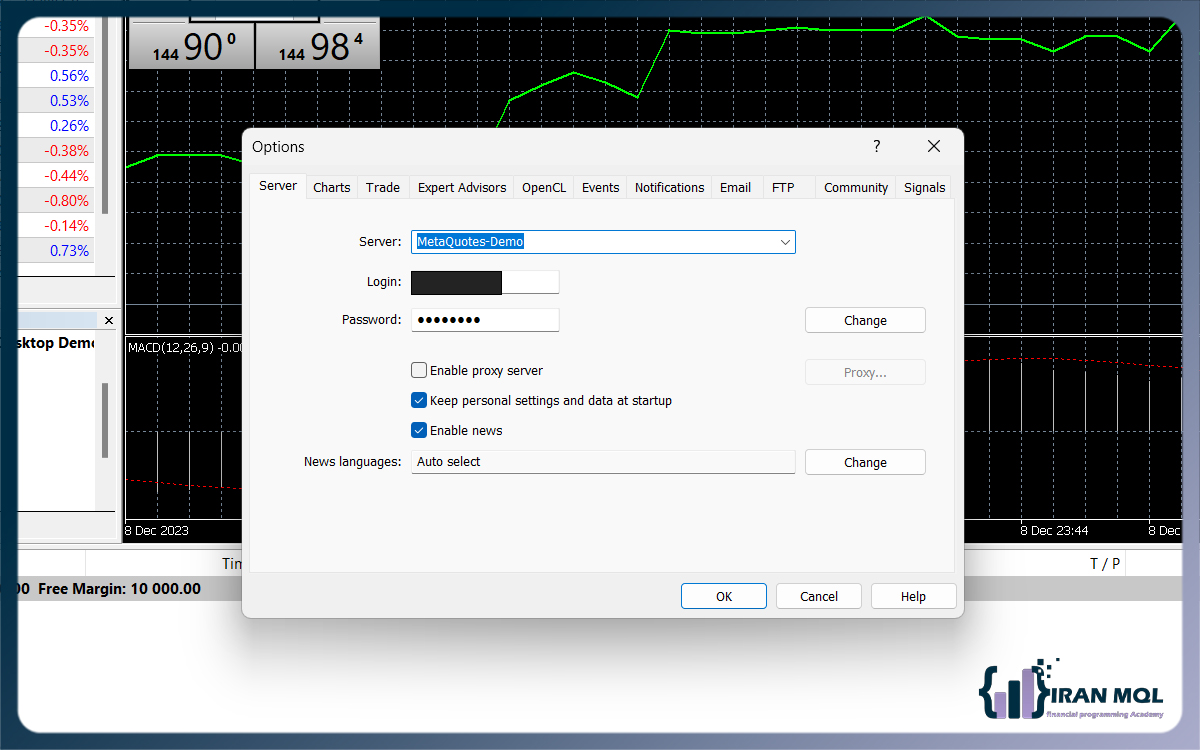Open the FTP tab
The width and height of the screenshot is (1200, 750).
pos(783,187)
